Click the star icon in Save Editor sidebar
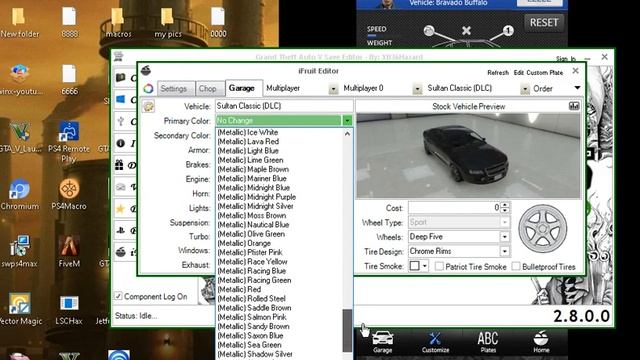The height and width of the screenshot is (360, 640). pyautogui.click(x=120, y=209)
